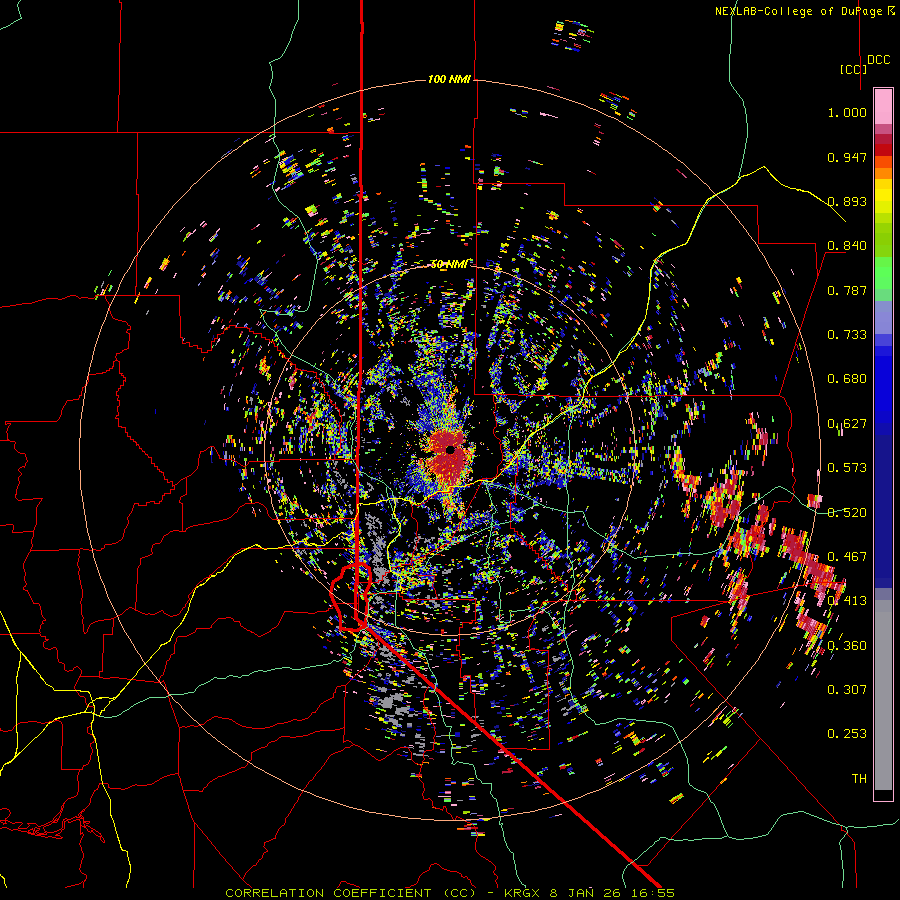Select the 0.733 scale value
900x900 pixels.
coord(847,335)
